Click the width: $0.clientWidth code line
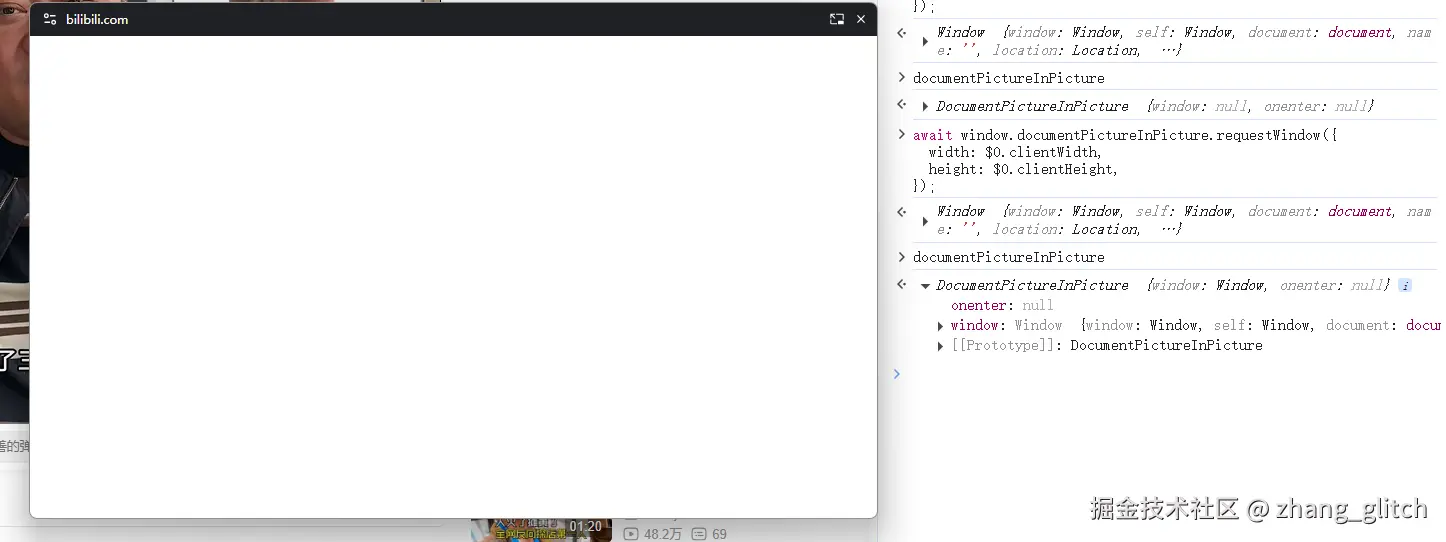The height and width of the screenshot is (542, 1446). click(x=1015, y=152)
